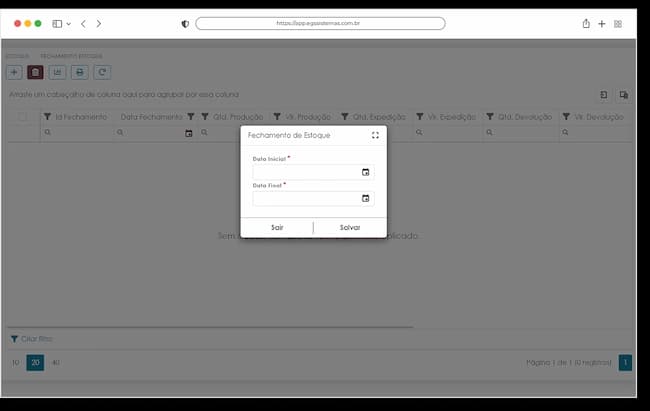Sort by the Data Fechamento column header

pos(151,117)
